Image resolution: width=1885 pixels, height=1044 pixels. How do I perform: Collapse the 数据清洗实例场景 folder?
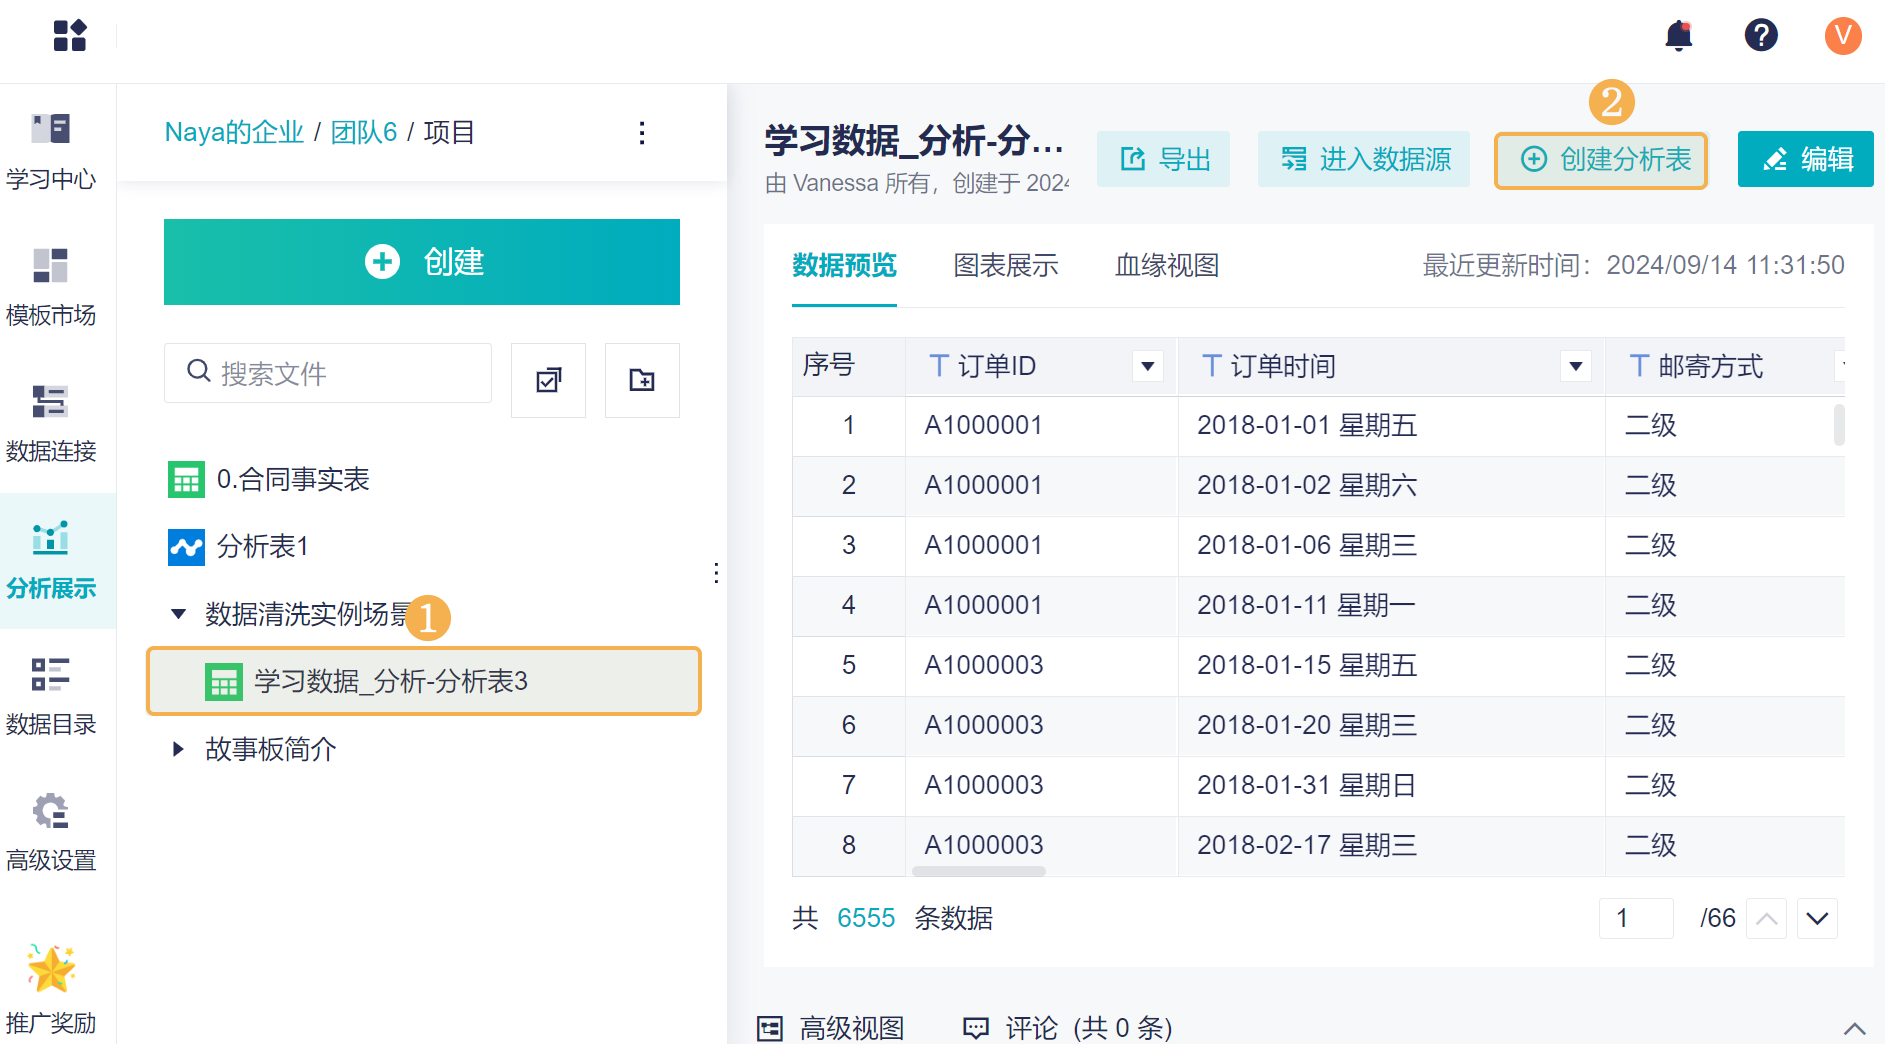(179, 614)
